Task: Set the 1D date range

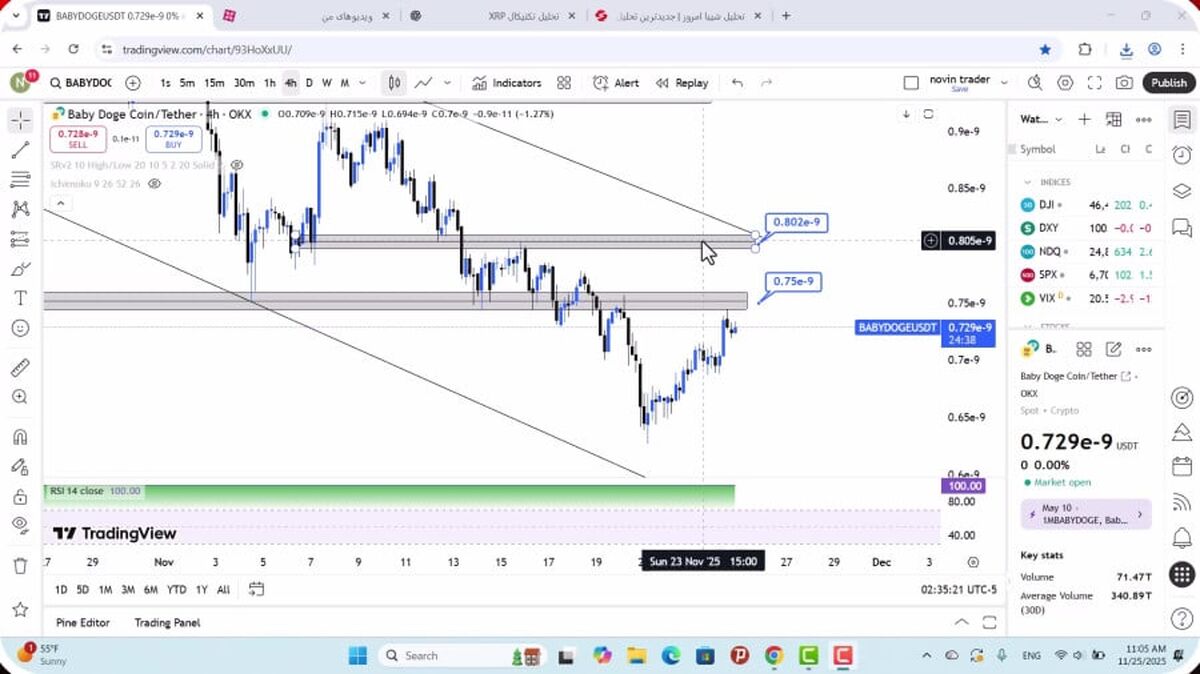Action: click(x=61, y=589)
